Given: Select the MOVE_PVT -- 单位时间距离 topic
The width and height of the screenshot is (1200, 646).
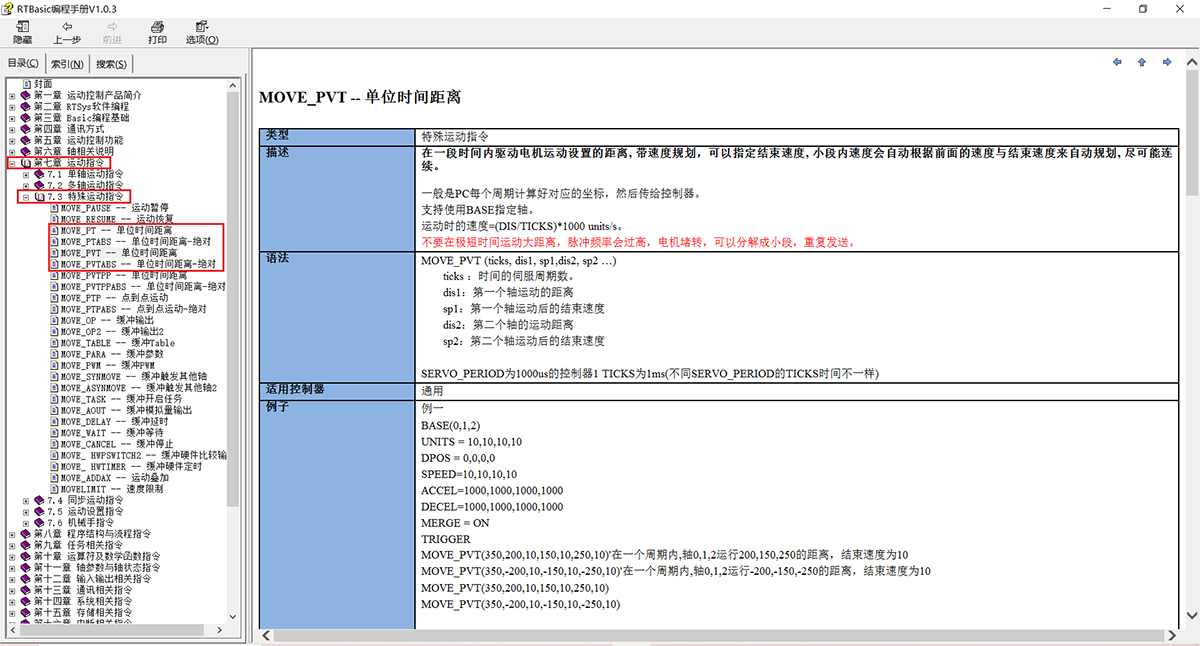Looking at the screenshot, I should point(119,253).
